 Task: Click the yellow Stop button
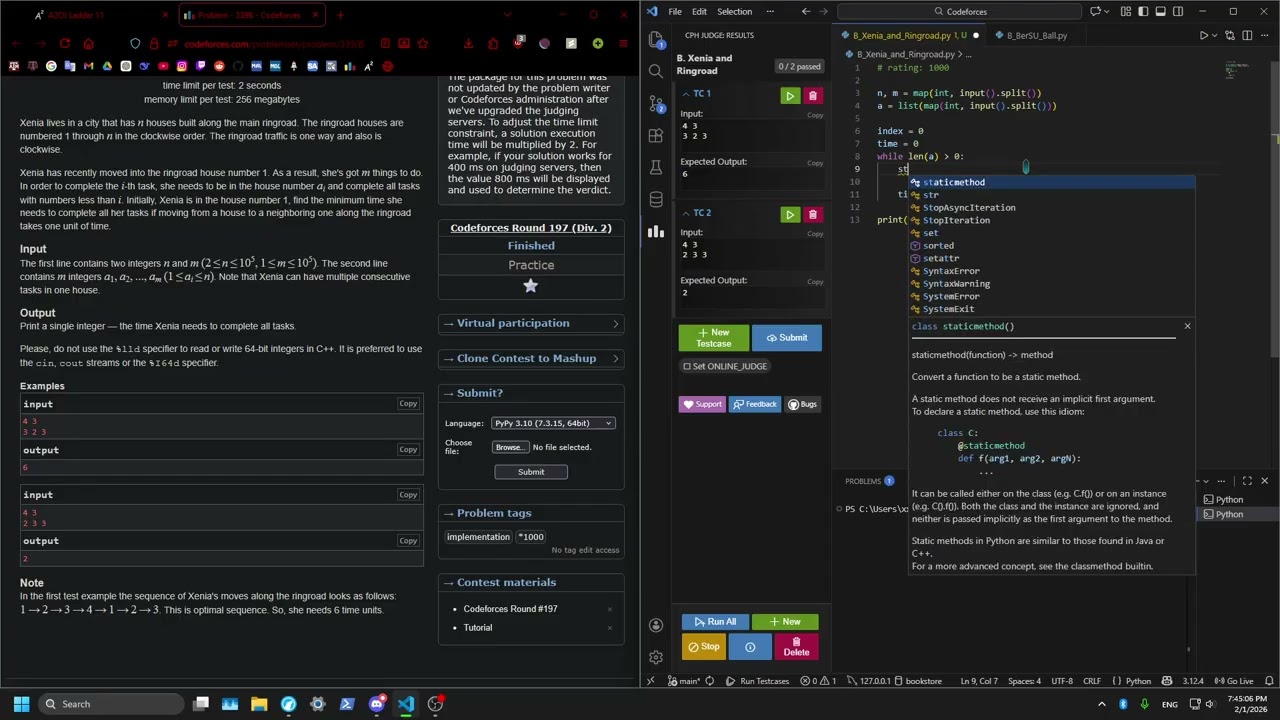point(703,647)
